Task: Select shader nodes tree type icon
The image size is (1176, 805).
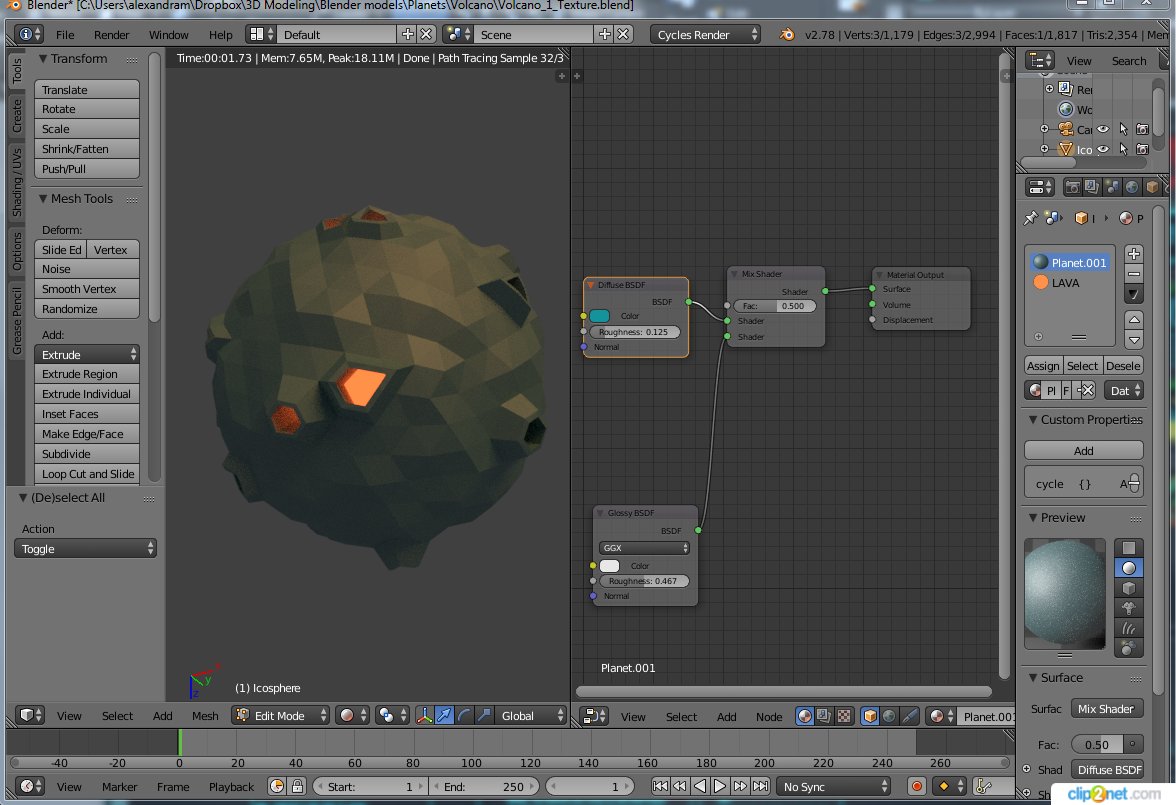Action: [x=805, y=716]
